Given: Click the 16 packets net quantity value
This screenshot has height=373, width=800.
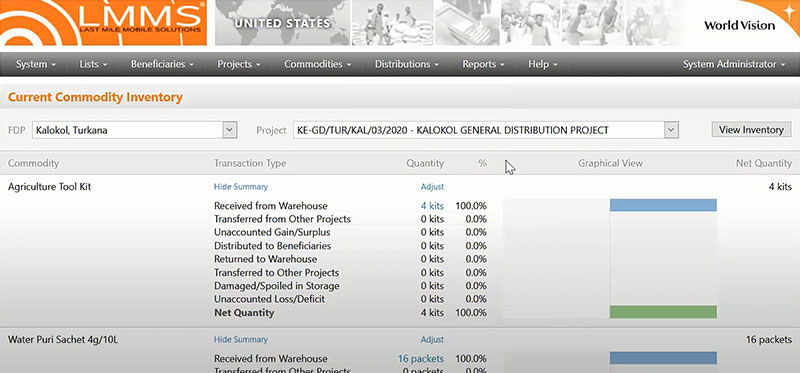Looking at the screenshot, I should click(x=768, y=339).
